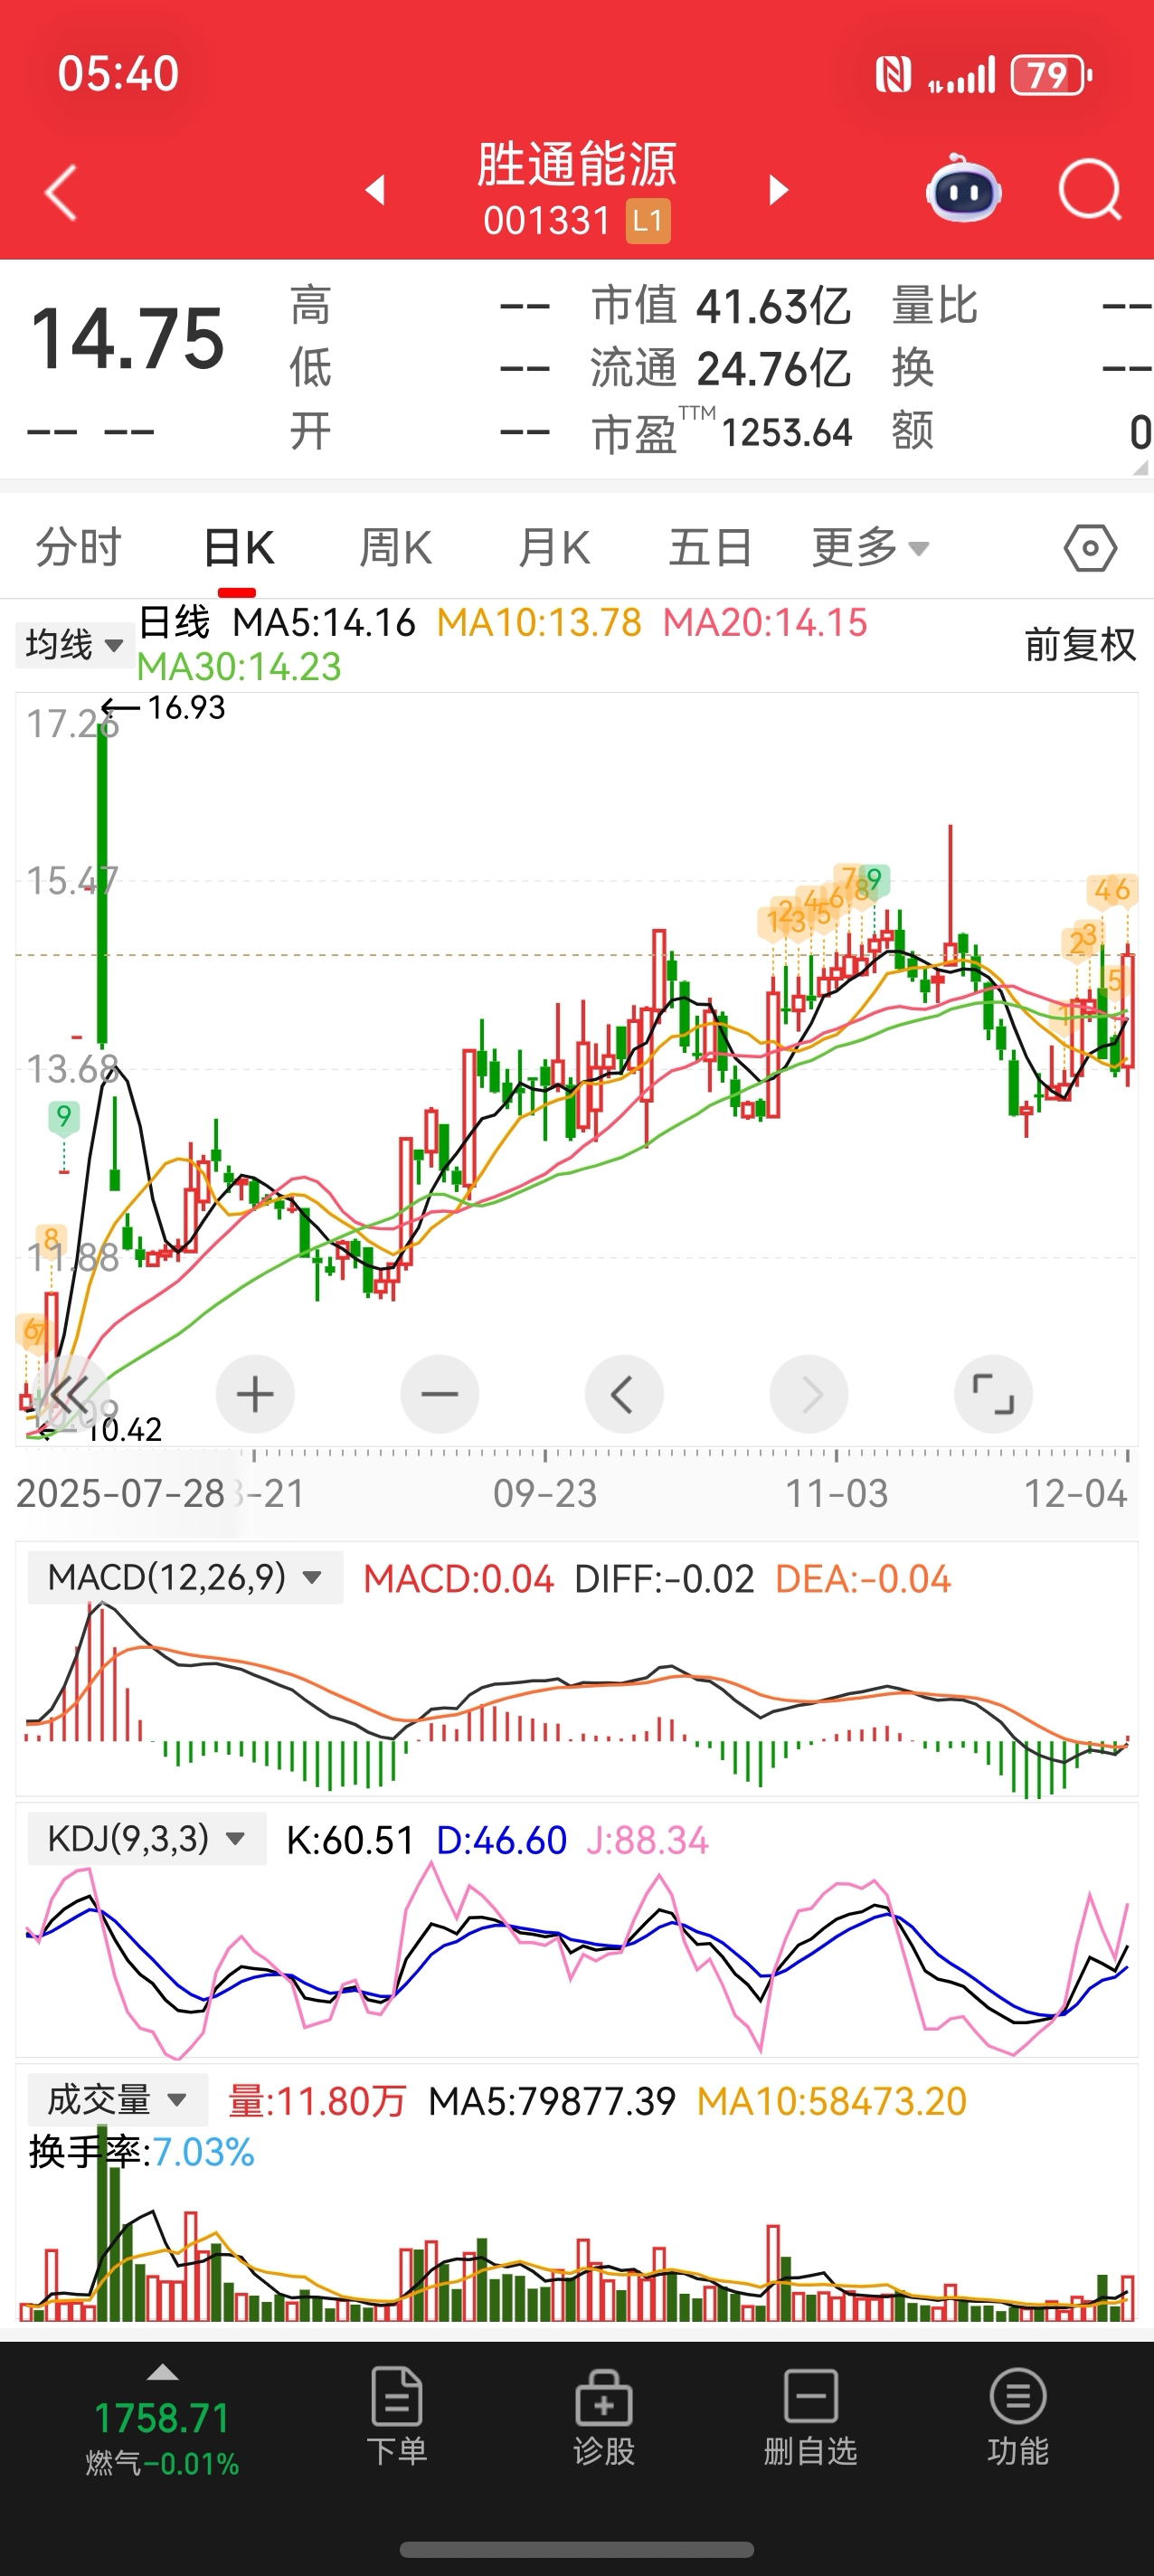Enter fullscreen chart mode

(x=993, y=1394)
